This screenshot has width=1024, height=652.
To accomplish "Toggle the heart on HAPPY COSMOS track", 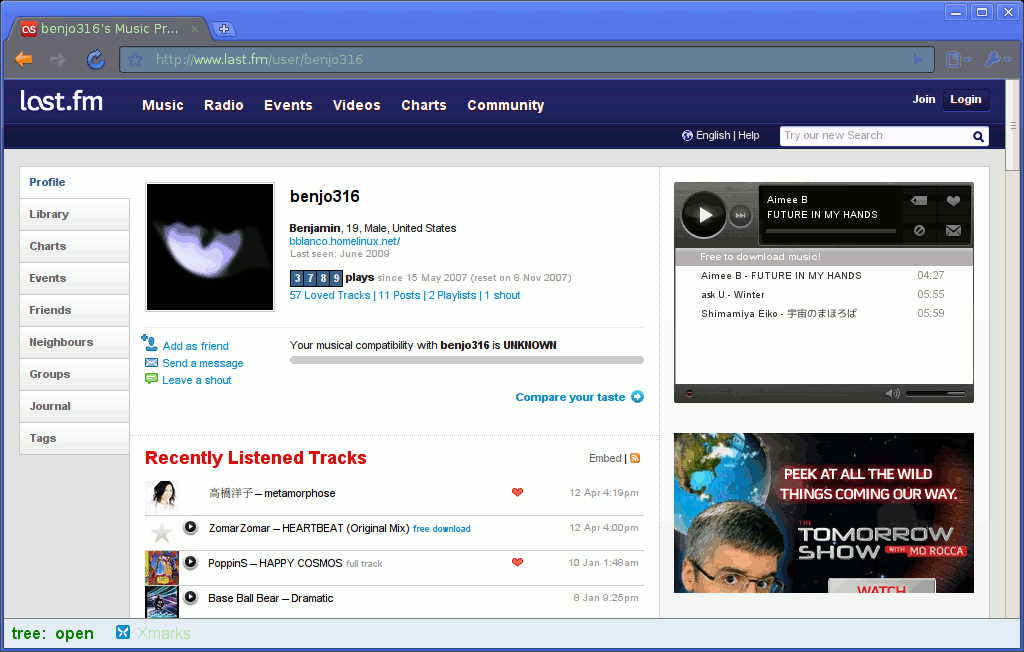I will pyautogui.click(x=517, y=563).
